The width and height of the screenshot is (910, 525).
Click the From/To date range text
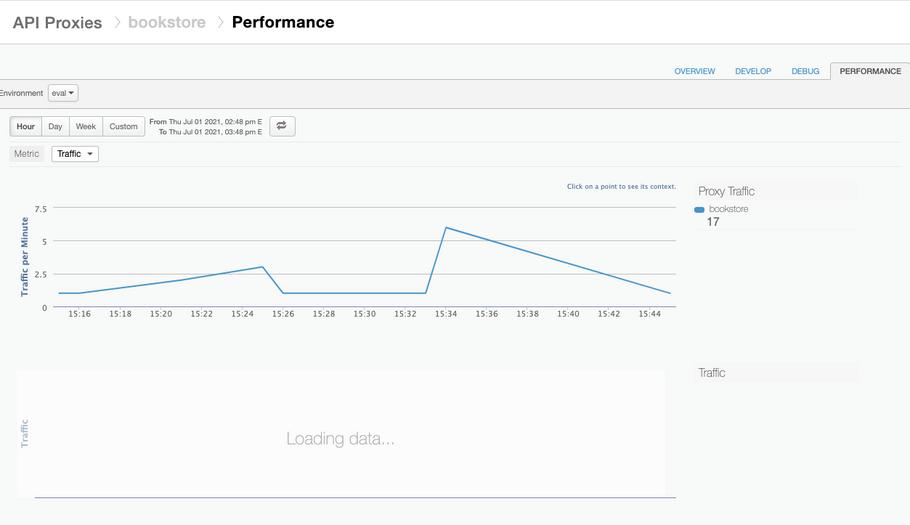coord(205,127)
